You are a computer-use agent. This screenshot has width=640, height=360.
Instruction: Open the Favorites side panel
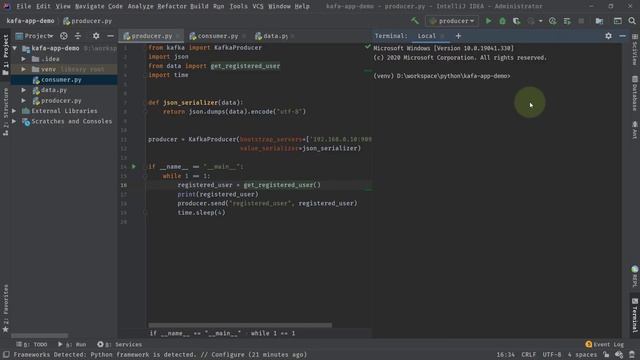(5, 308)
